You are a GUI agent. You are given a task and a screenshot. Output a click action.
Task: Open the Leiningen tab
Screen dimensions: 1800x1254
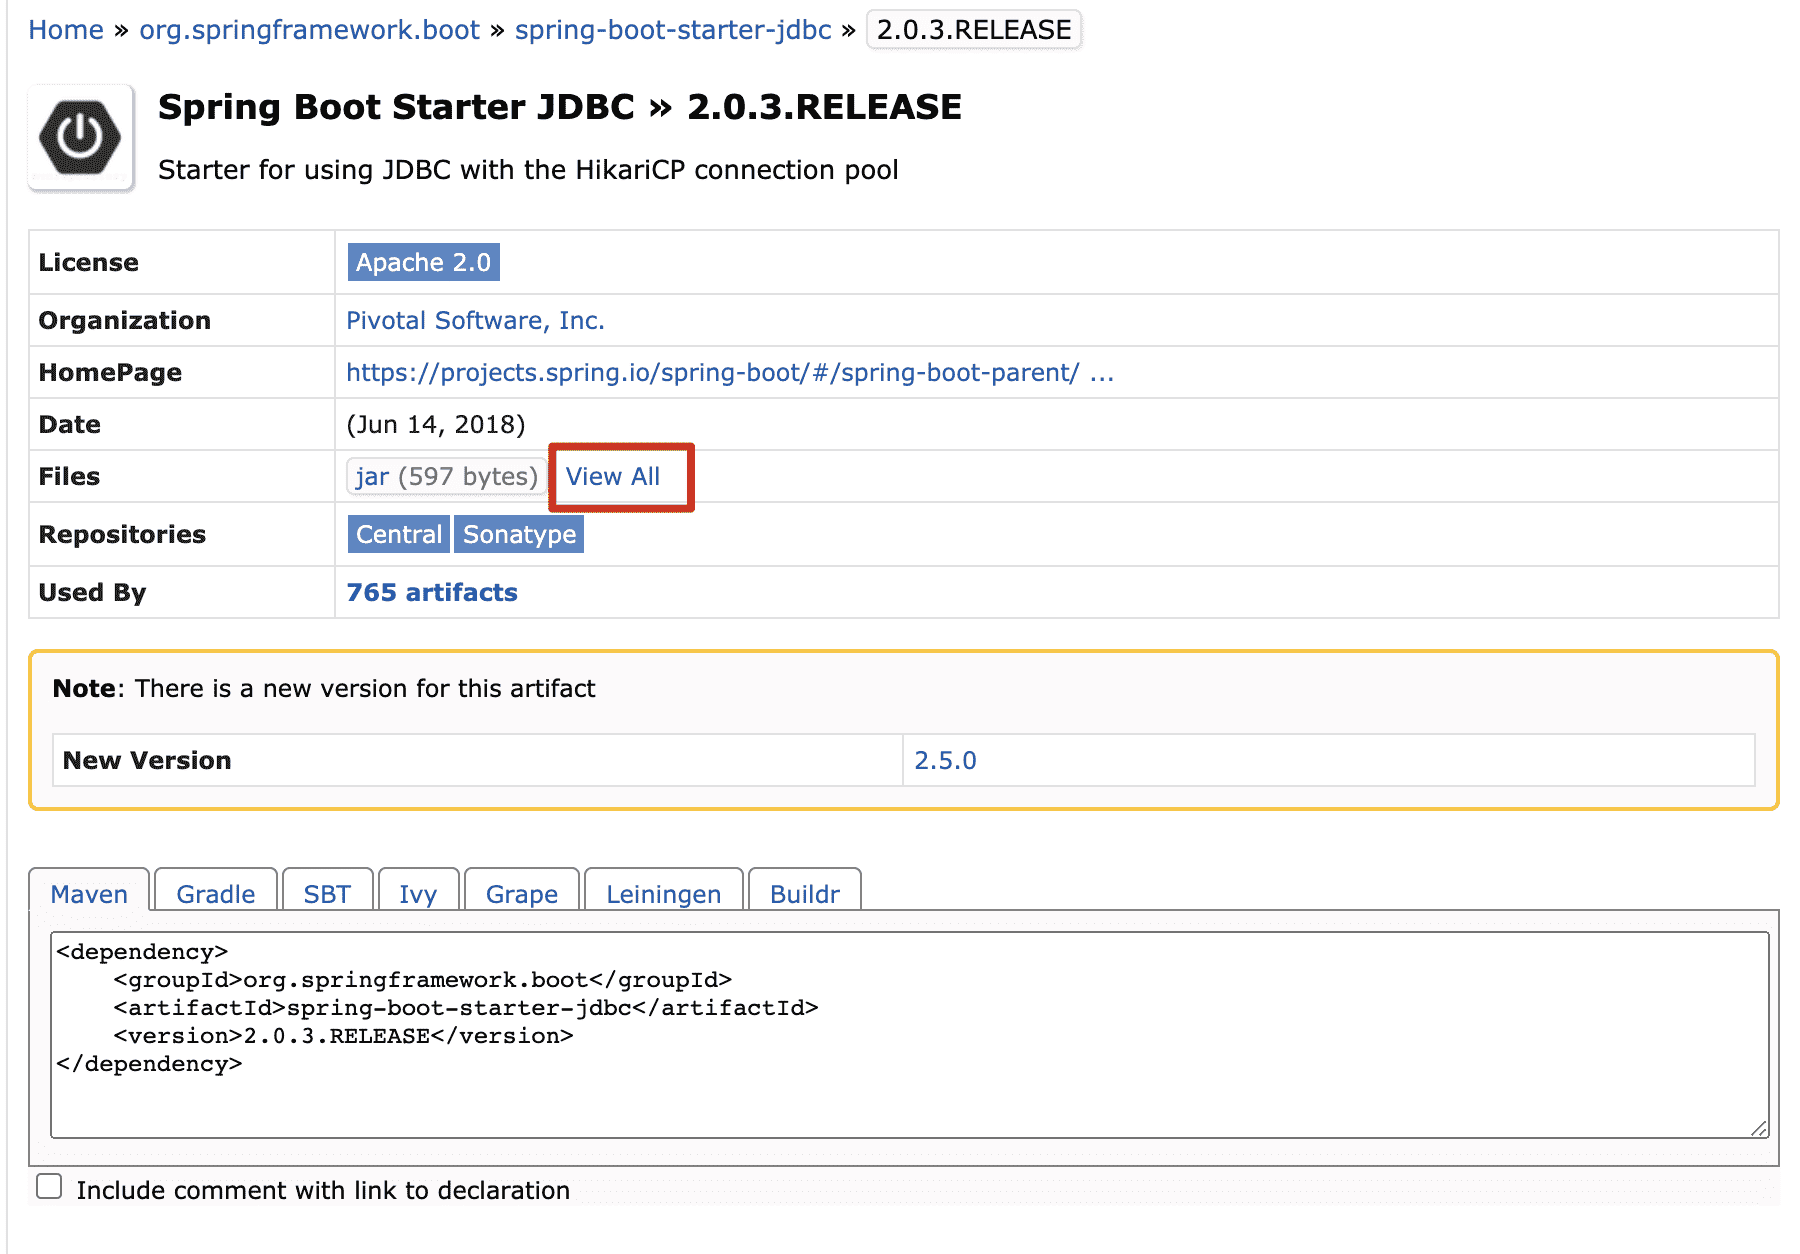click(x=664, y=893)
